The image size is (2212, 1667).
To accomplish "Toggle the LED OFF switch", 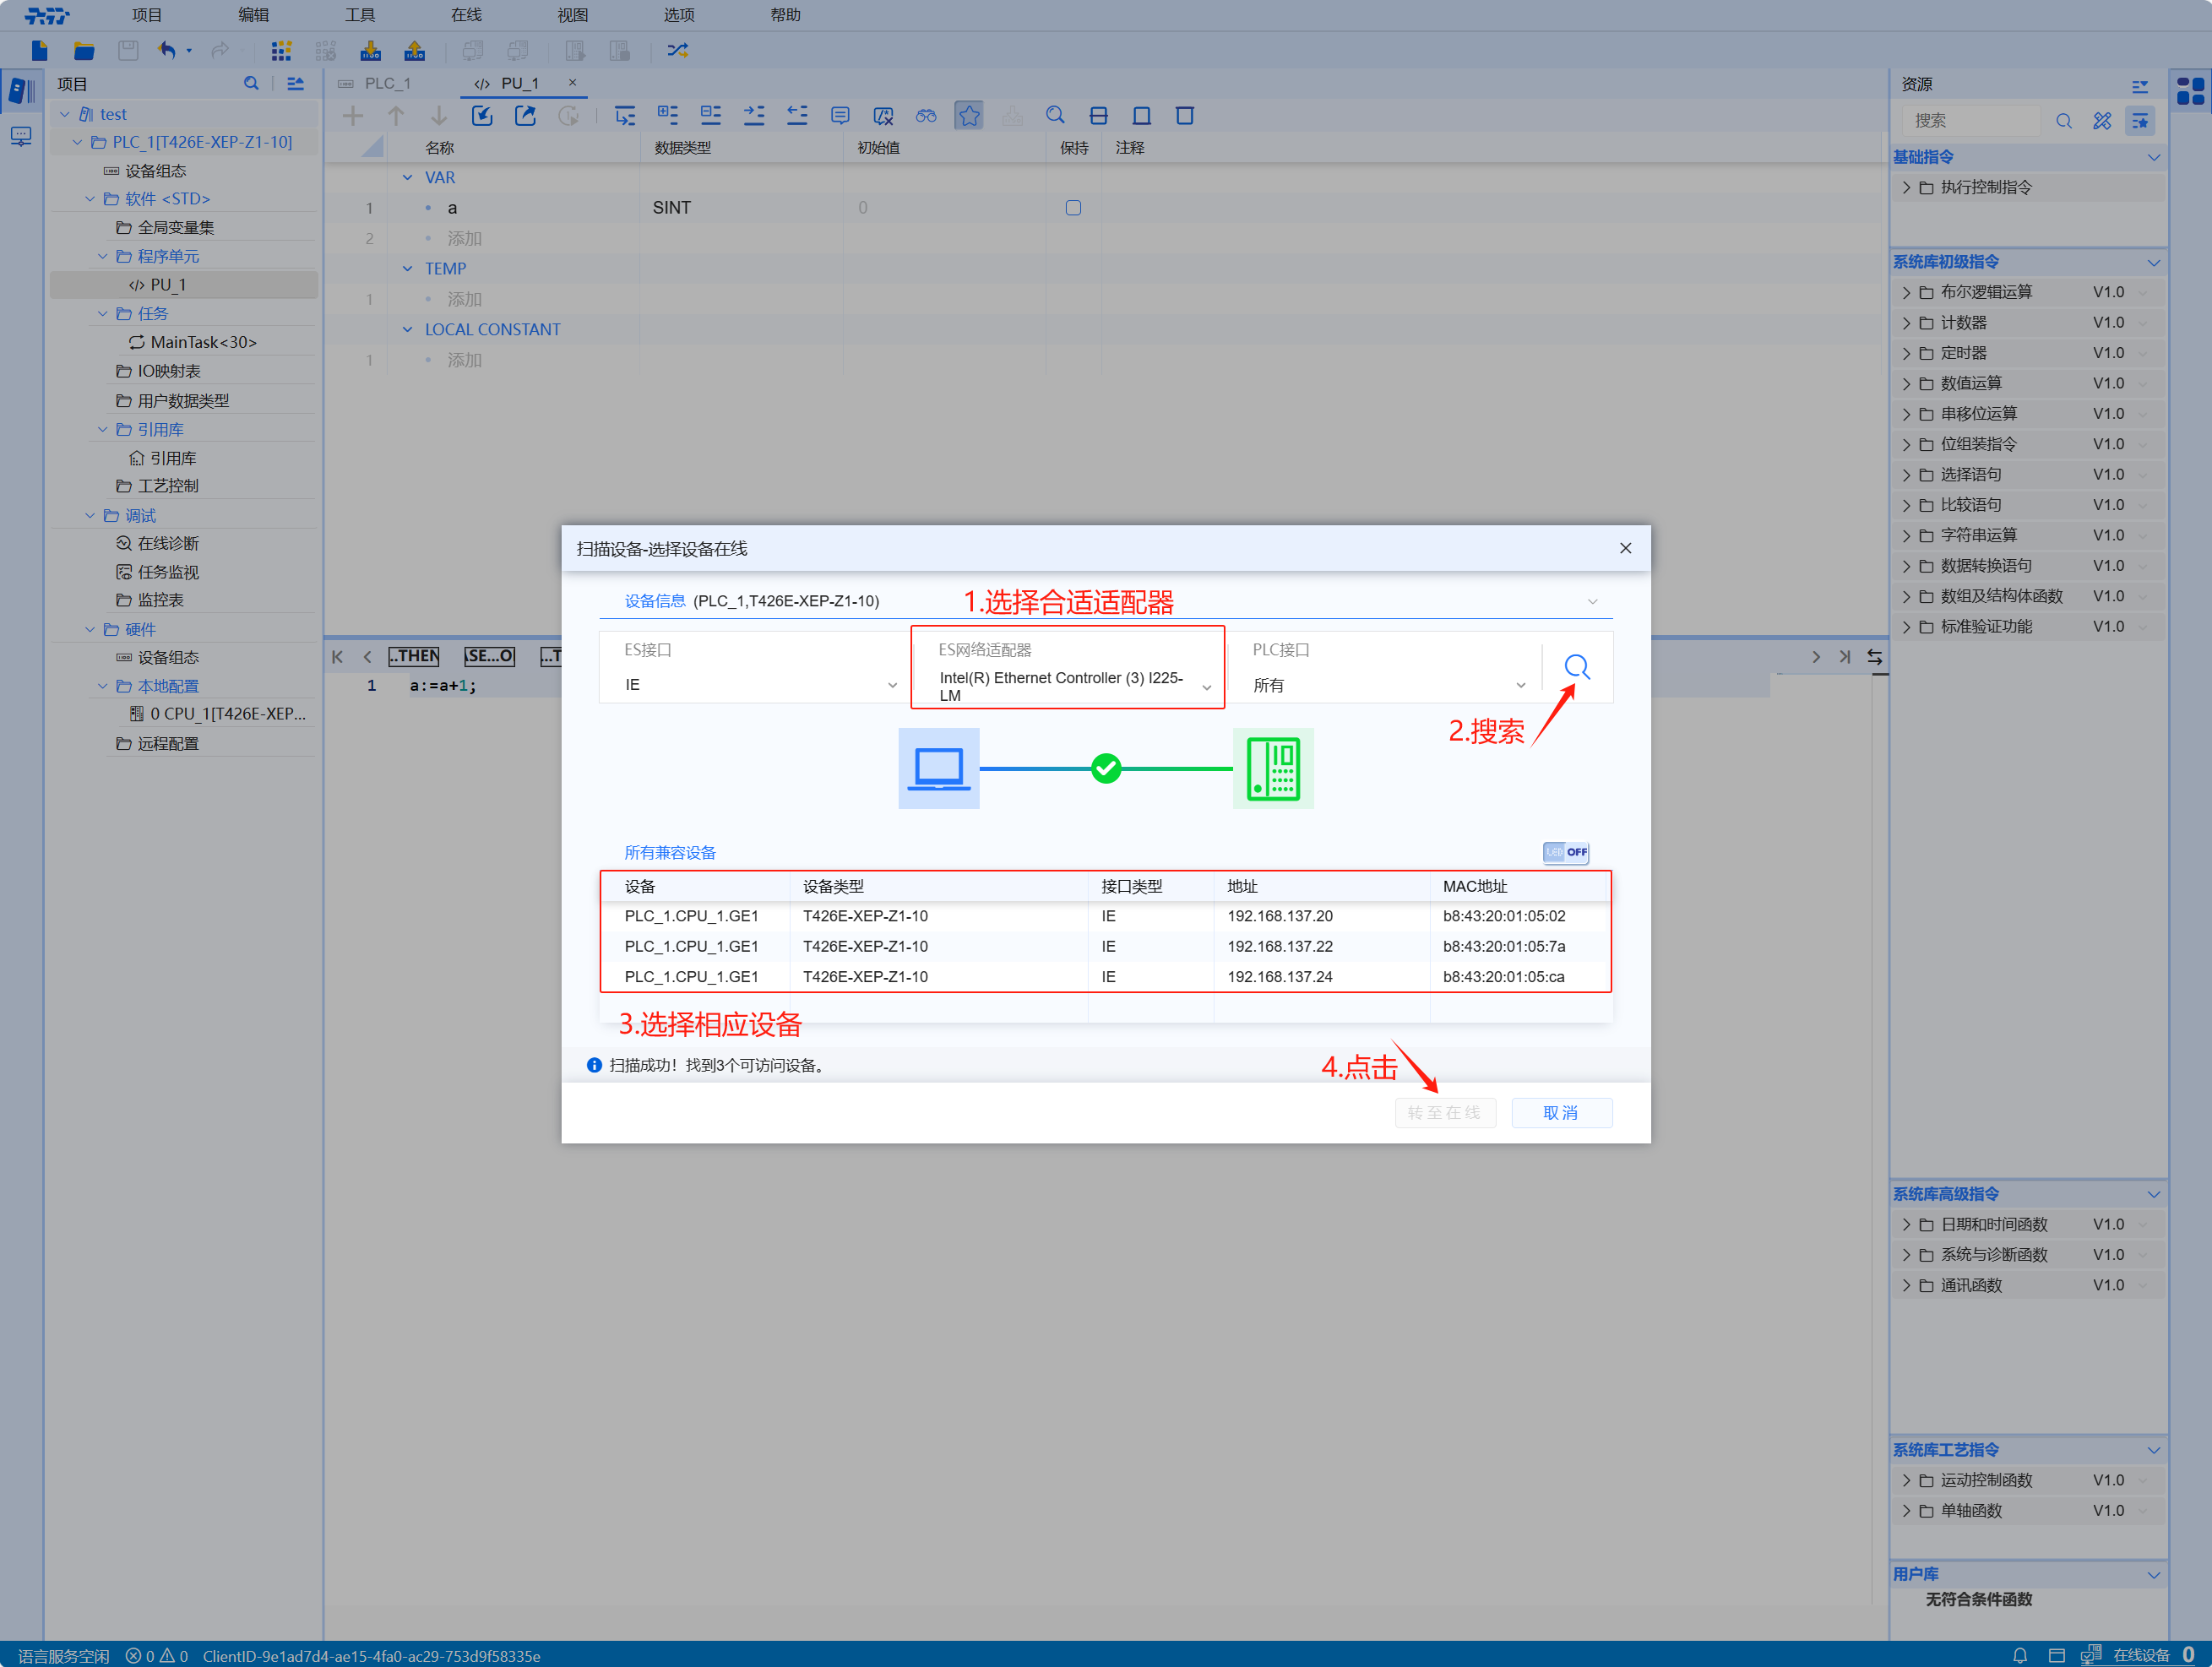I will [x=1565, y=852].
